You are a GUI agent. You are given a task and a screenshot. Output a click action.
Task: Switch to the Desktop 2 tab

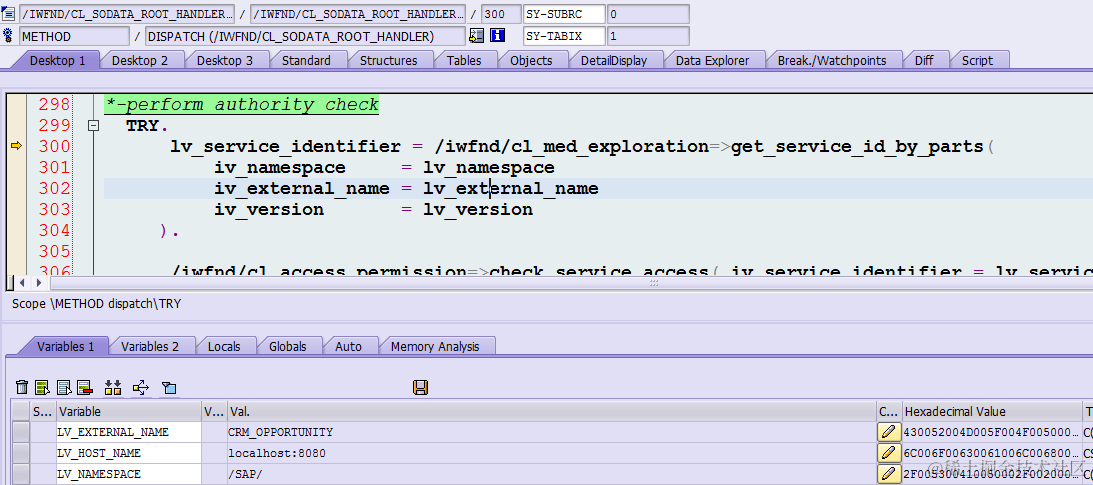(x=139, y=61)
